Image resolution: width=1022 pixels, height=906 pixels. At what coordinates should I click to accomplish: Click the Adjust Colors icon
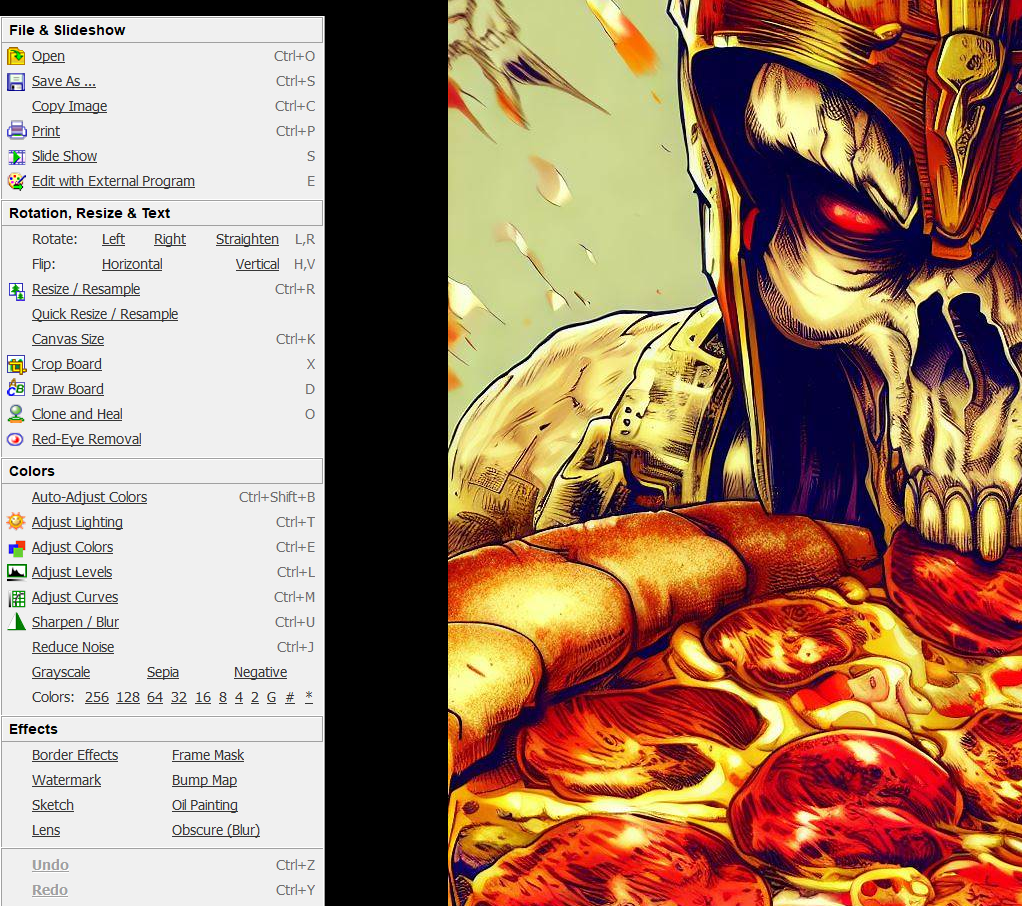pos(16,548)
